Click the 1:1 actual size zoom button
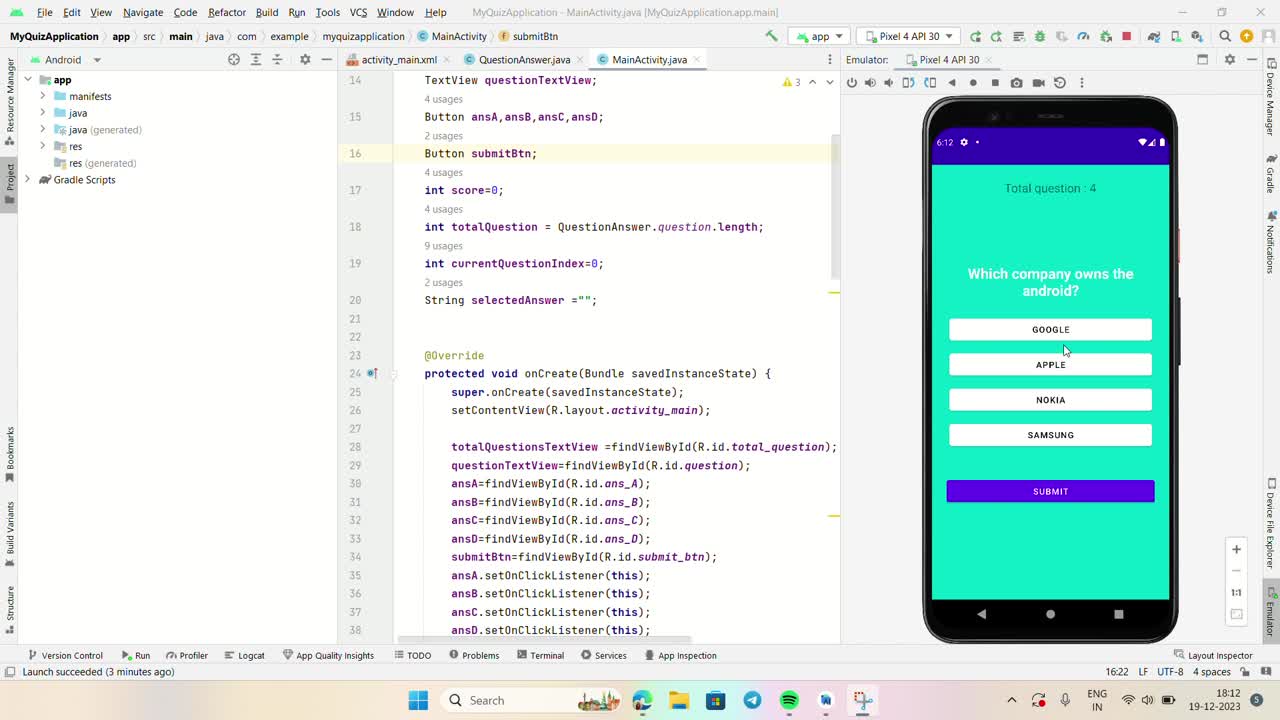Image resolution: width=1280 pixels, height=720 pixels. point(1236,593)
